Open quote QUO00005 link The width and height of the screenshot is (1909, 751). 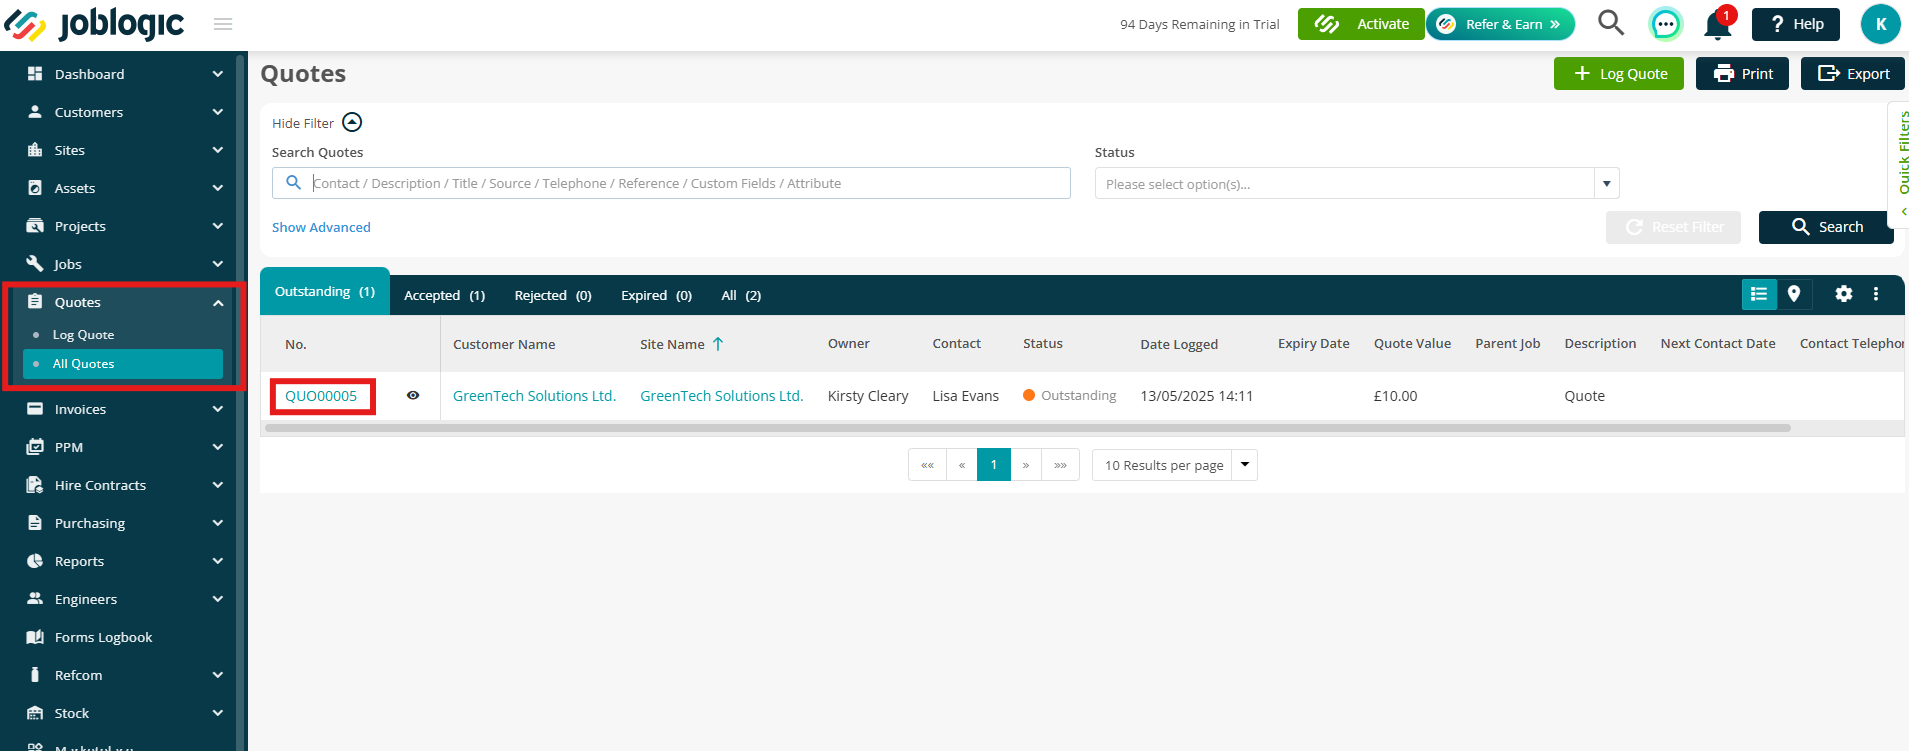pyautogui.click(x=321, y=396)
